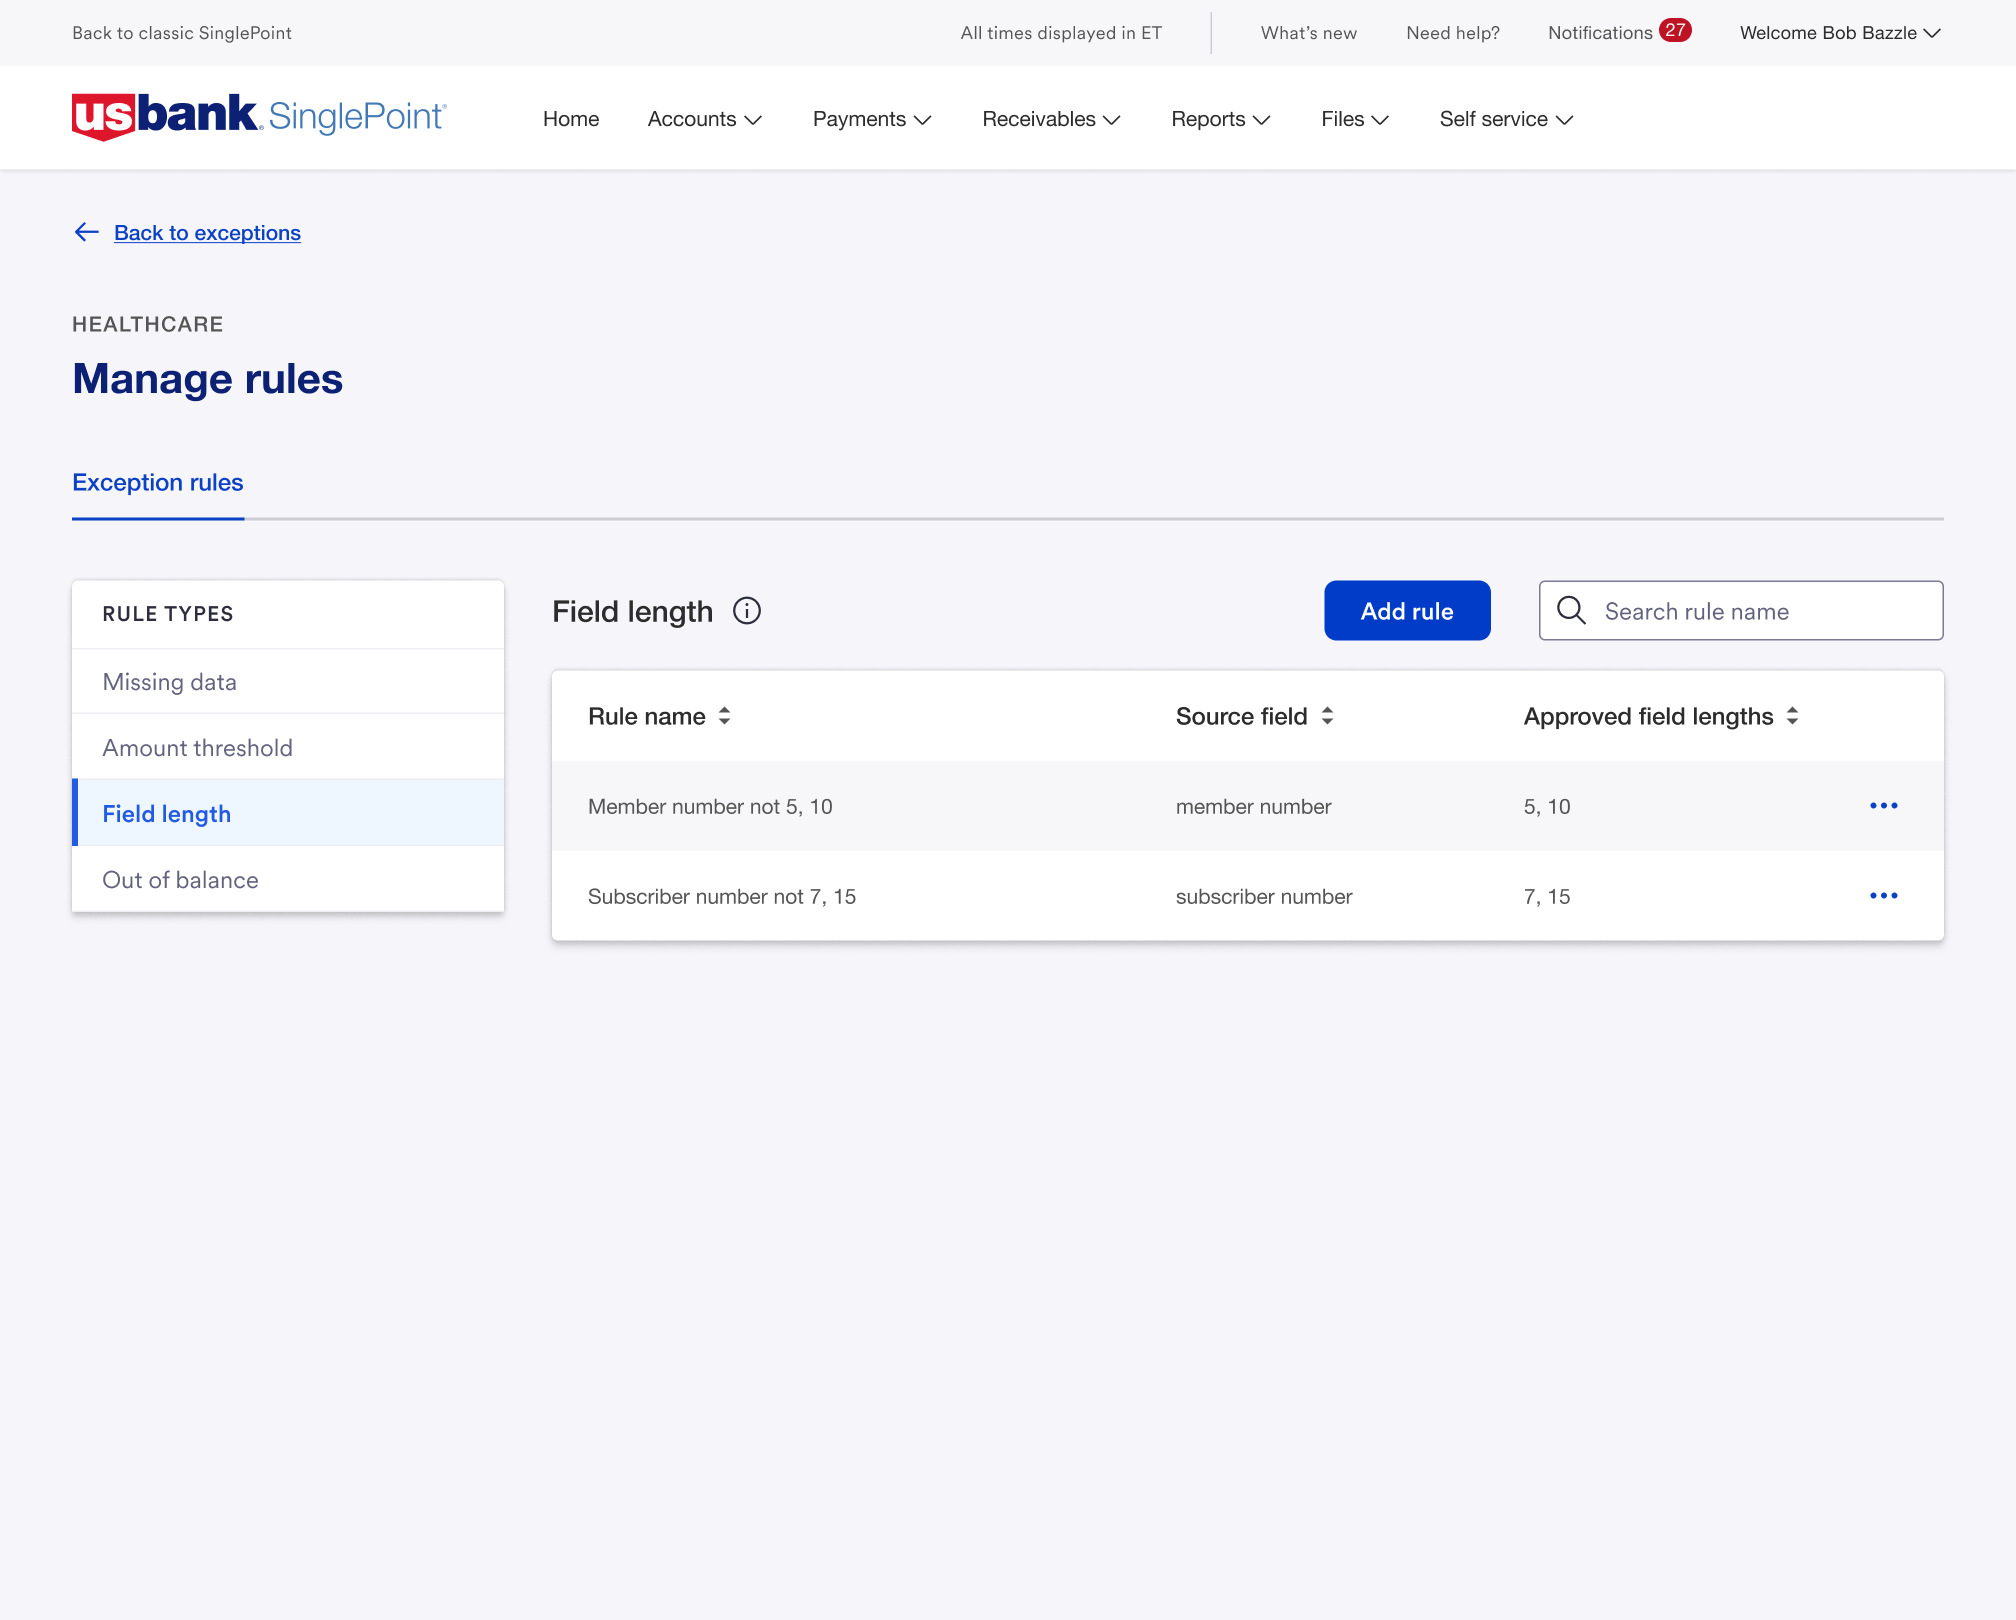Screen dimensions: 2016x1620
Task: Expand the Welcome Bob Bazzle menu
Action: [x=1839, y=32]
